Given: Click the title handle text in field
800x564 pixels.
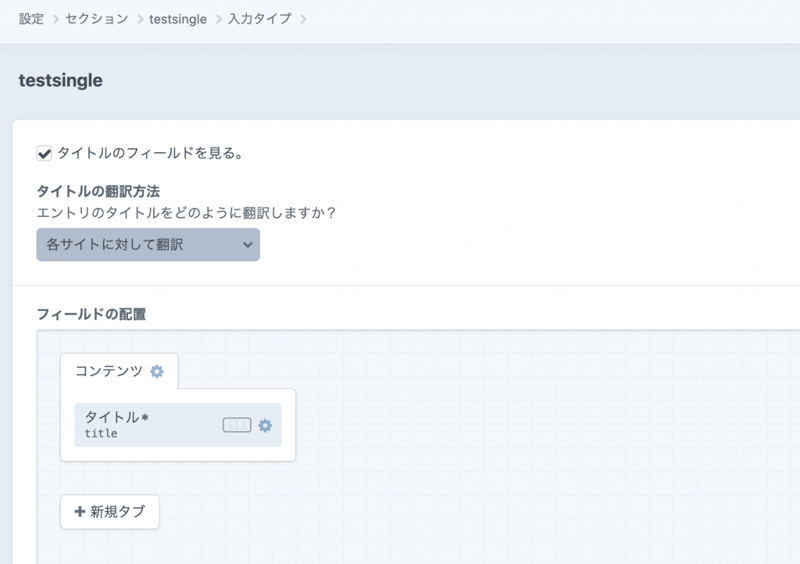Looking at the screenshot, I should click(x=101, y=434).
